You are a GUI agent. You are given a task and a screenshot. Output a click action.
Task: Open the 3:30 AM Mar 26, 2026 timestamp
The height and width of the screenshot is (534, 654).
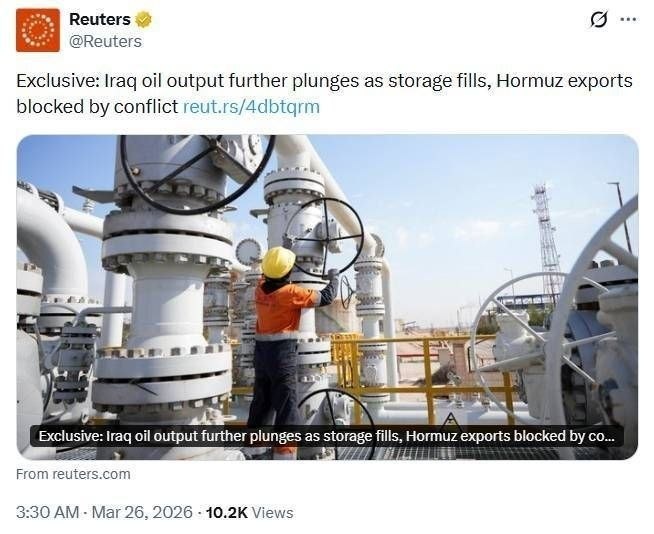104,512
